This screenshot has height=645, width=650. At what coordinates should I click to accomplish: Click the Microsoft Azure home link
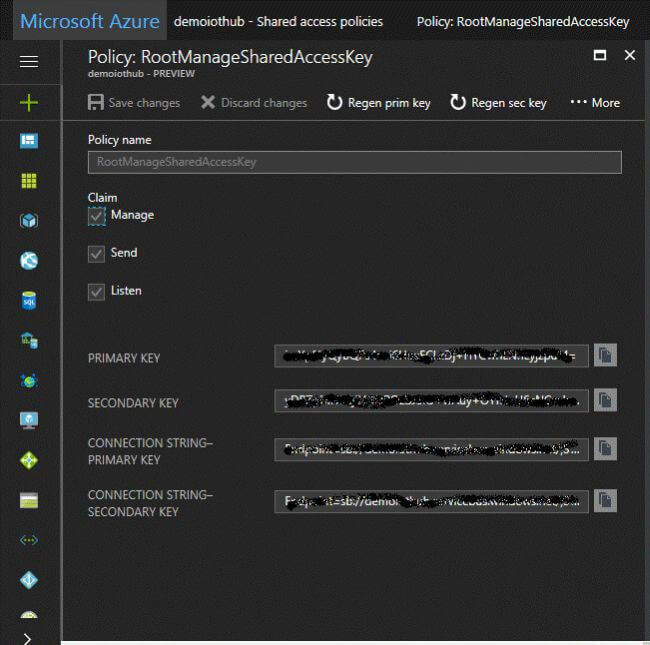[x=90, y=21]
